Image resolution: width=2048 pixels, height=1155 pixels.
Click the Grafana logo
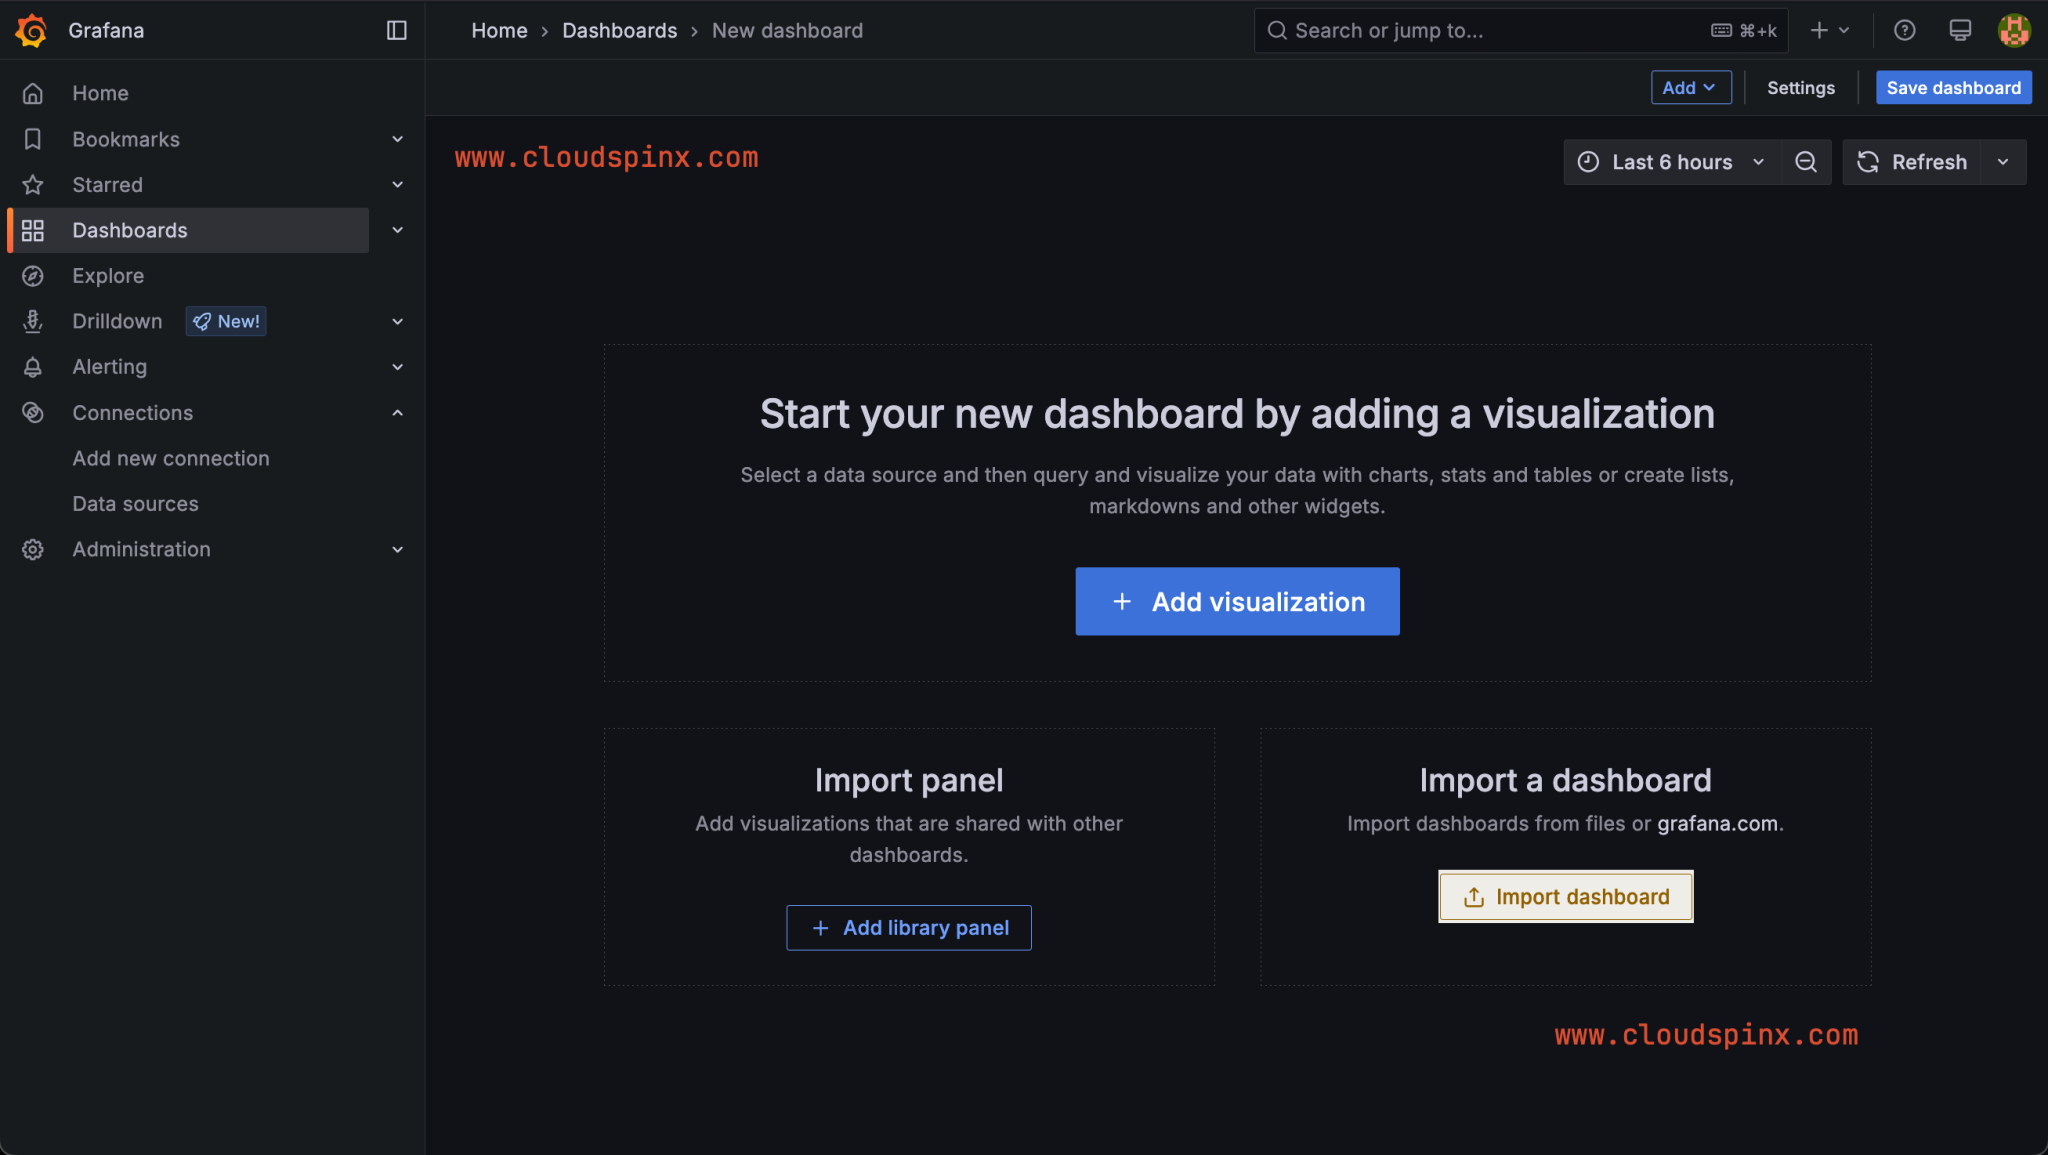[30, 30]
